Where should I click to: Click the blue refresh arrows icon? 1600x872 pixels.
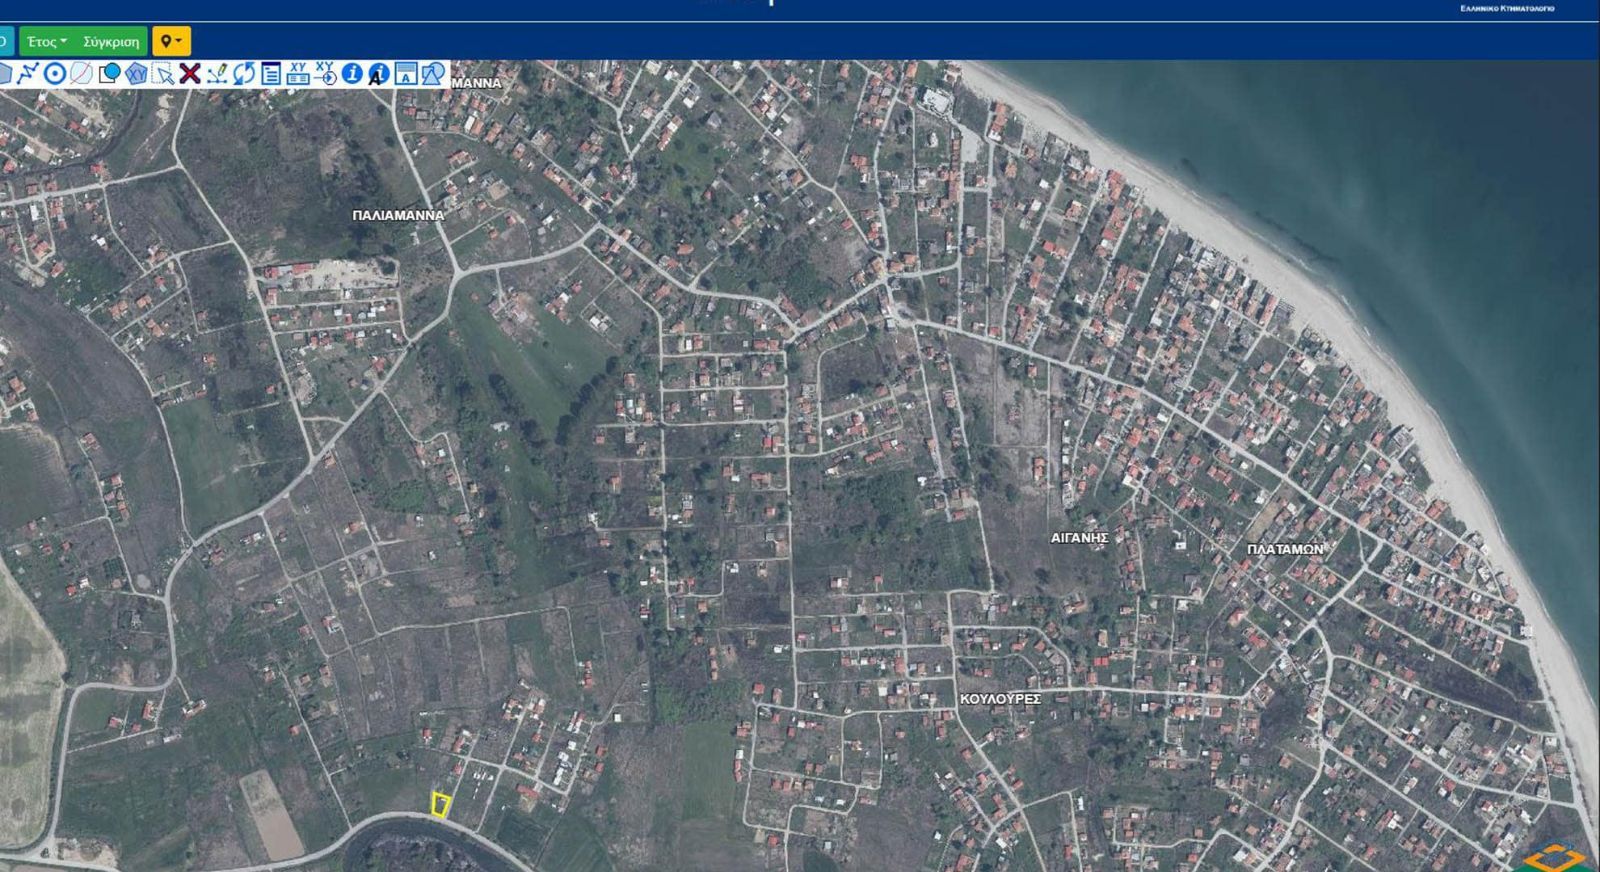click(244, 73)
